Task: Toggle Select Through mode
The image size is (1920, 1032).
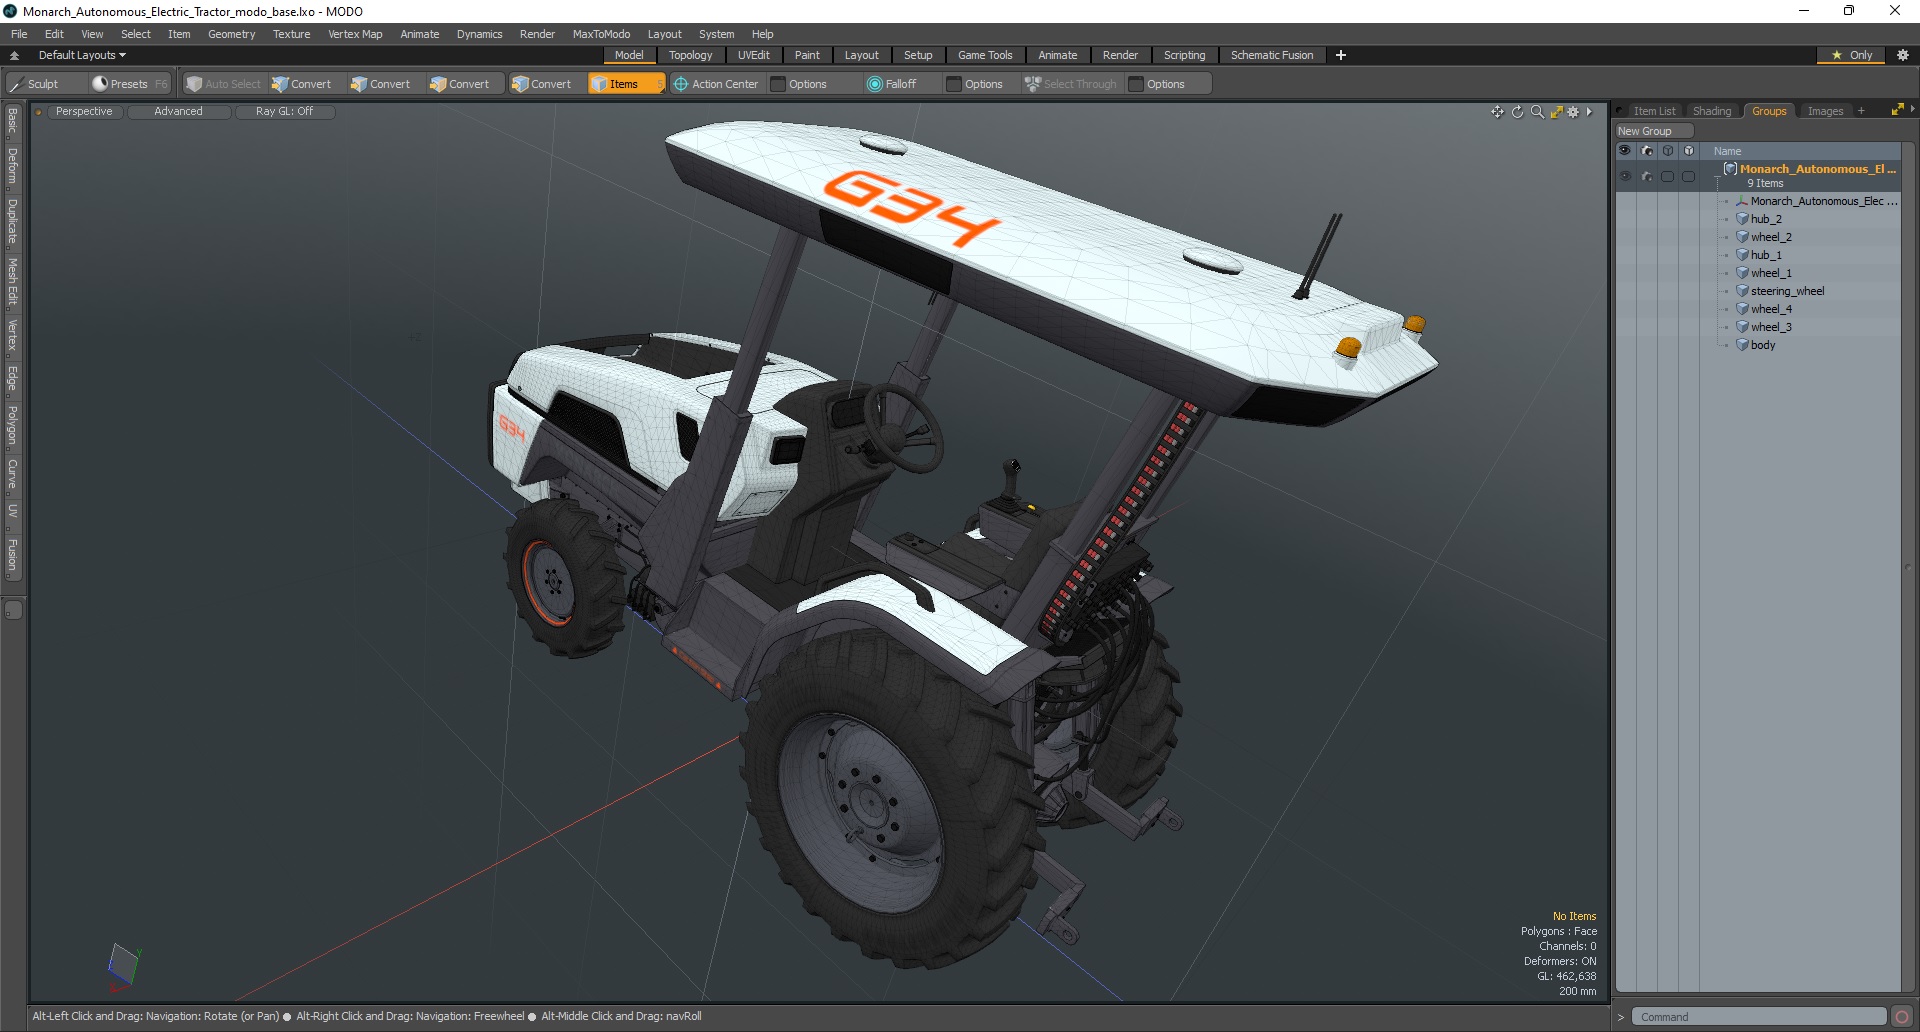Action: tap(1070, 84)
